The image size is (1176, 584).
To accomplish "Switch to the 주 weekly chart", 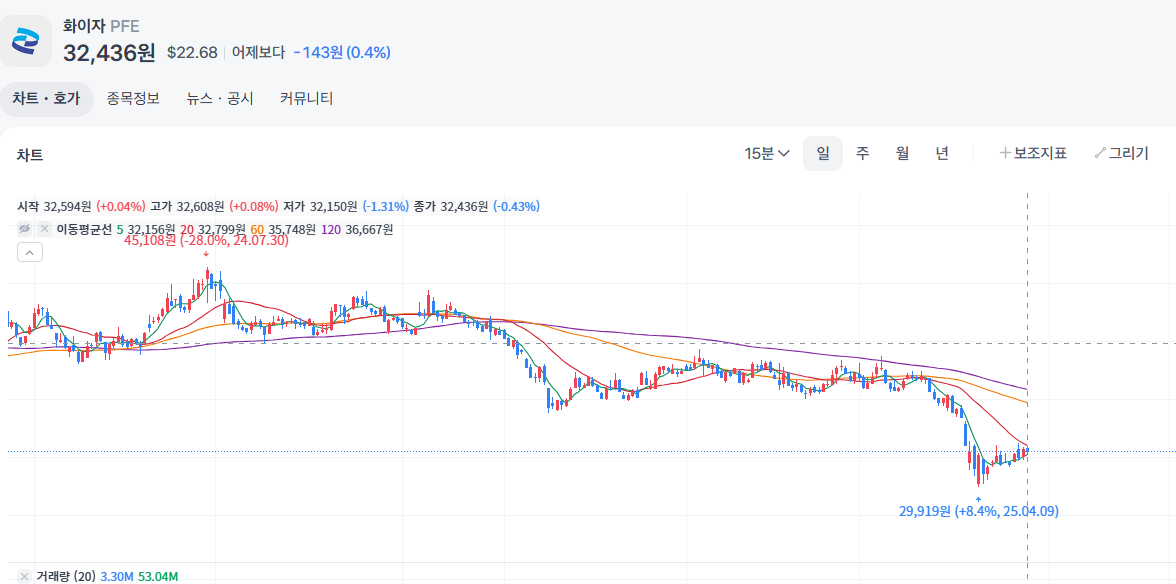I will [x=862, y=154].
